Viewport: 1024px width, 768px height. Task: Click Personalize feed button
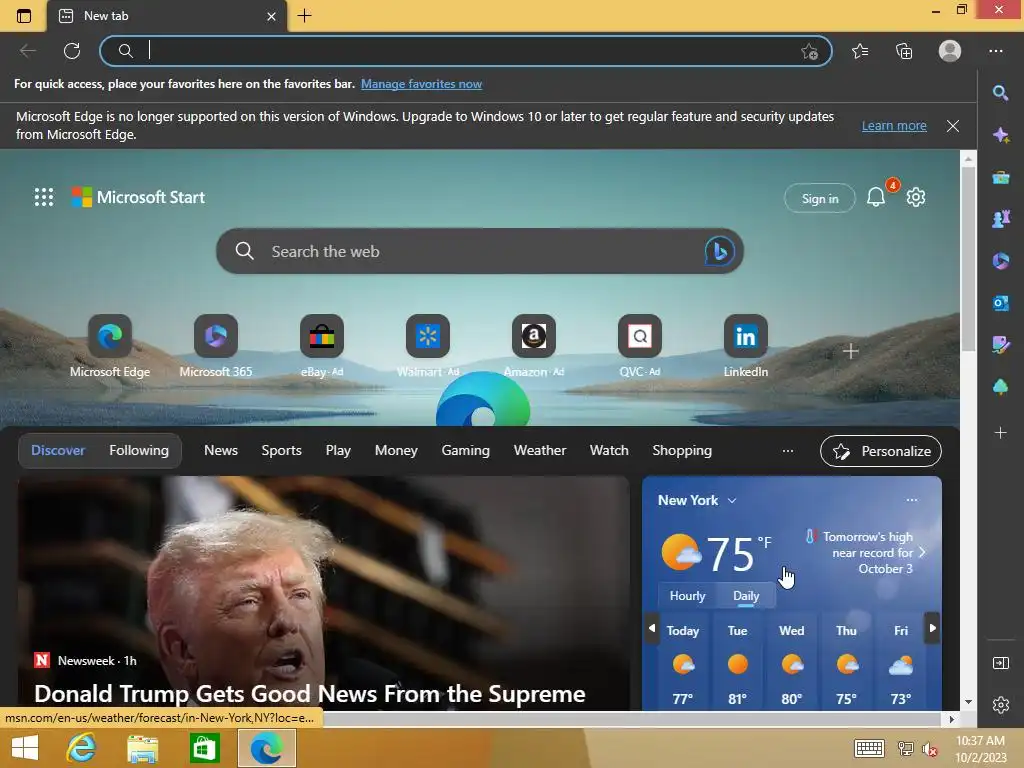coord(881,451)
